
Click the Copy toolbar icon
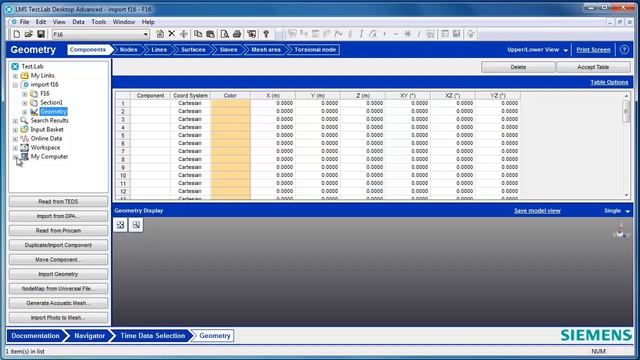point(198,34)
